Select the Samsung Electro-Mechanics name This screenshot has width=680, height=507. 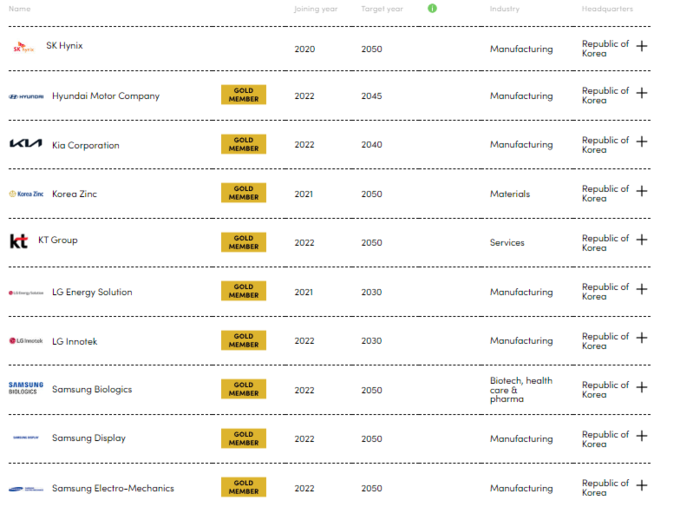(x=113, y=488)
